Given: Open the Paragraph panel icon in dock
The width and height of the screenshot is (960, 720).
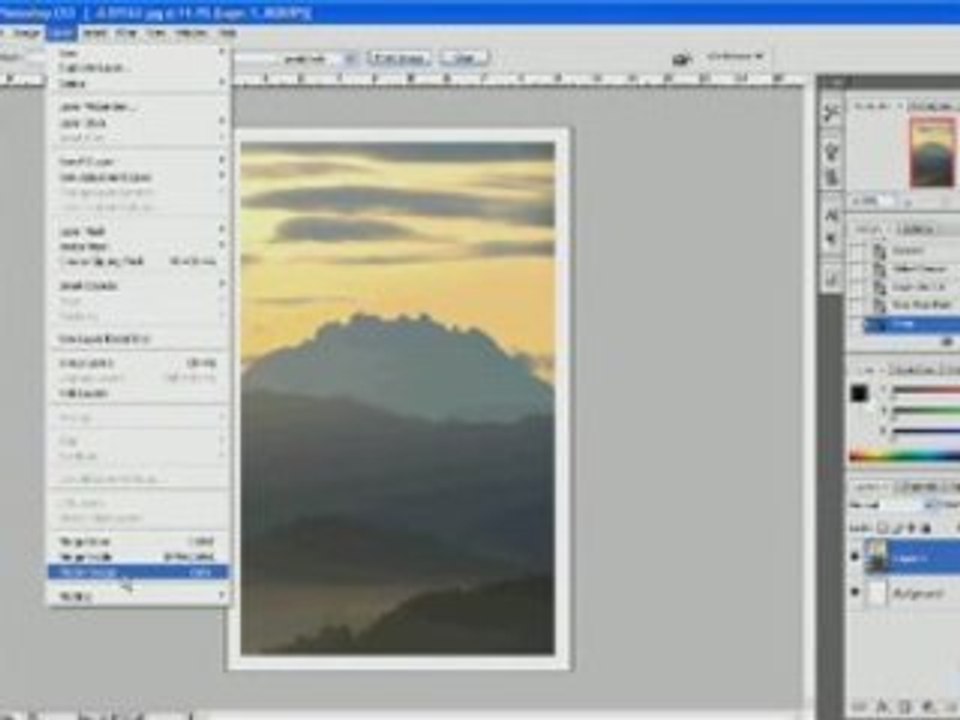Looking at the screenshot, I should [831, 239].
